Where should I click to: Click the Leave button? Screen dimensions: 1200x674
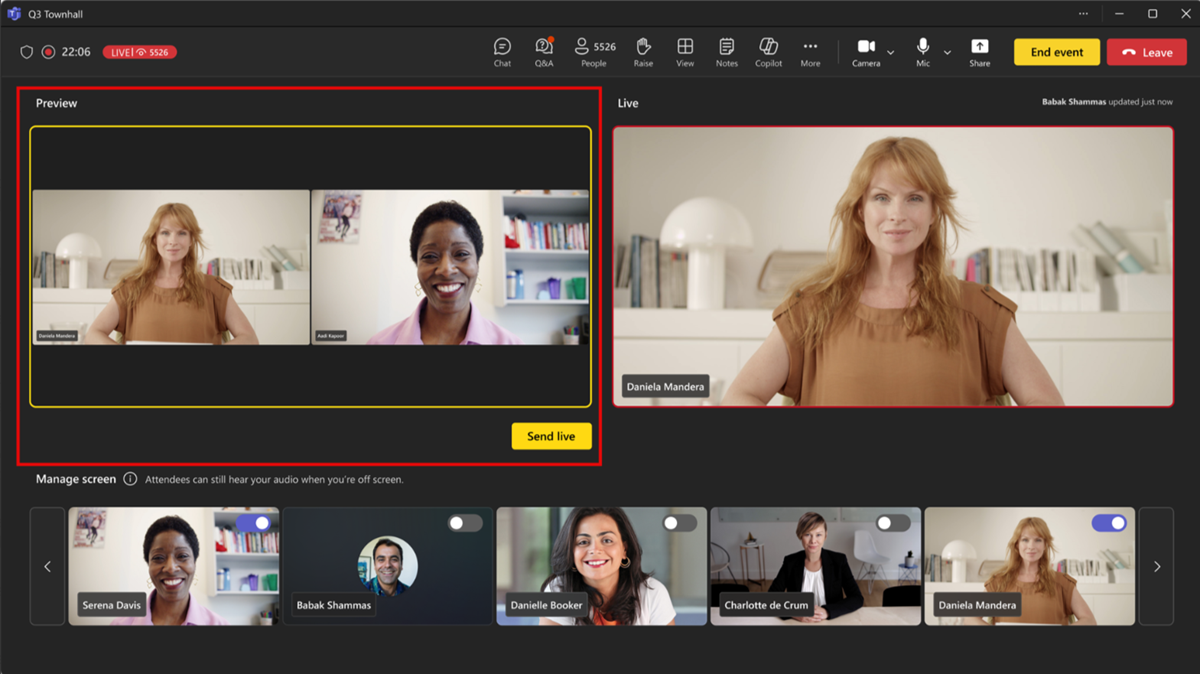click(x=1146, y=51)
